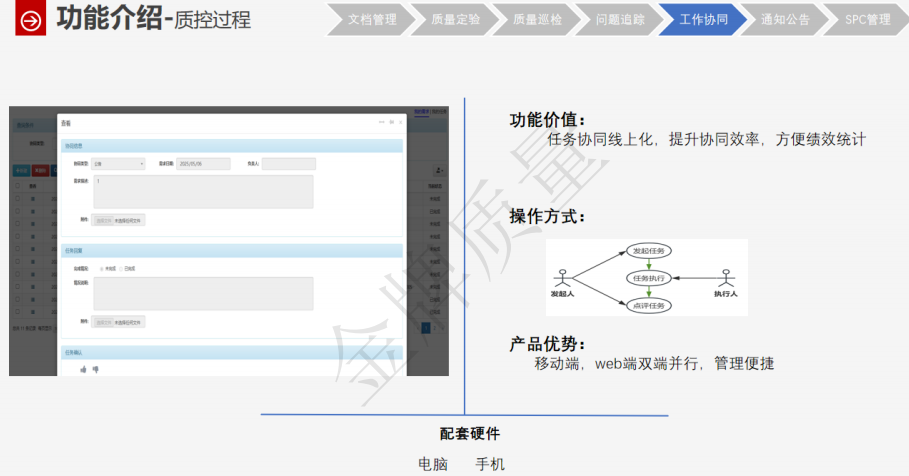This screenshot has height=476, width=909.
Task: Click the 任务执行 oval node
Action: 648,277
